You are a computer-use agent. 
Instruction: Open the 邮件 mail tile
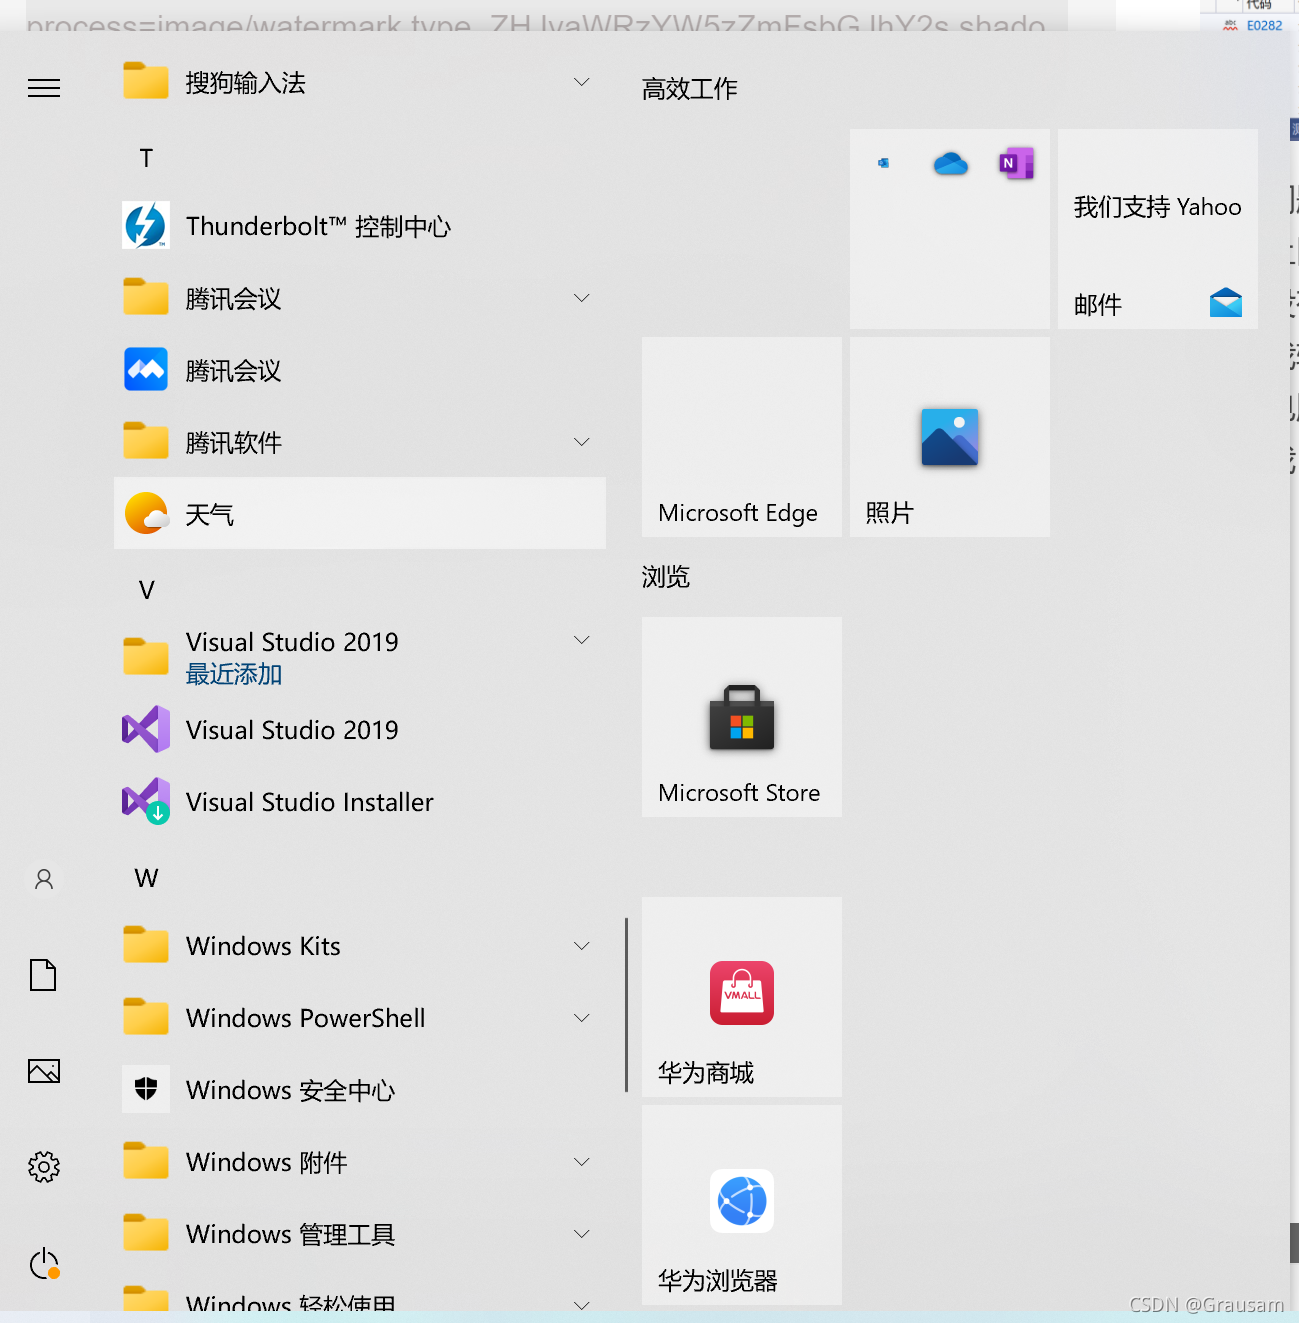click(1158, 229)
